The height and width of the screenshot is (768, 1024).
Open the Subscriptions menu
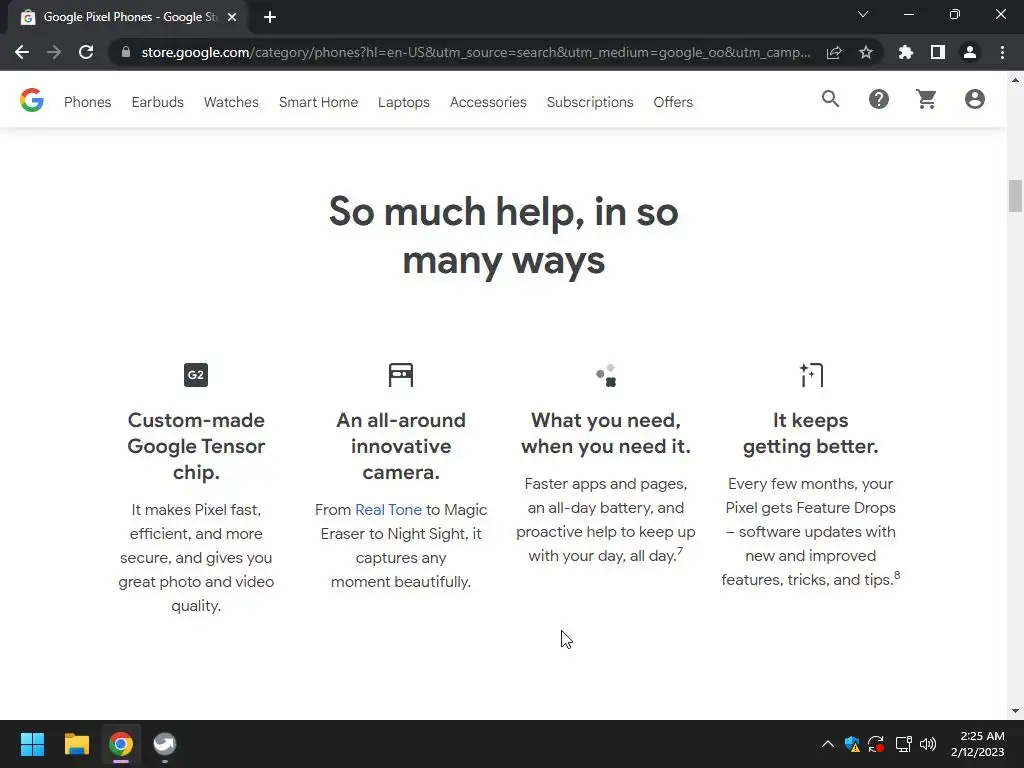590,102
